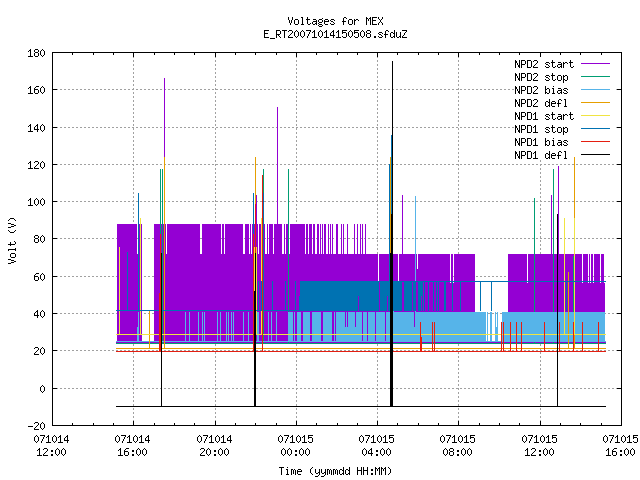Click the 180 value on the voltage axis
This screenshot has height=480, width=640.
pos(36,53)
